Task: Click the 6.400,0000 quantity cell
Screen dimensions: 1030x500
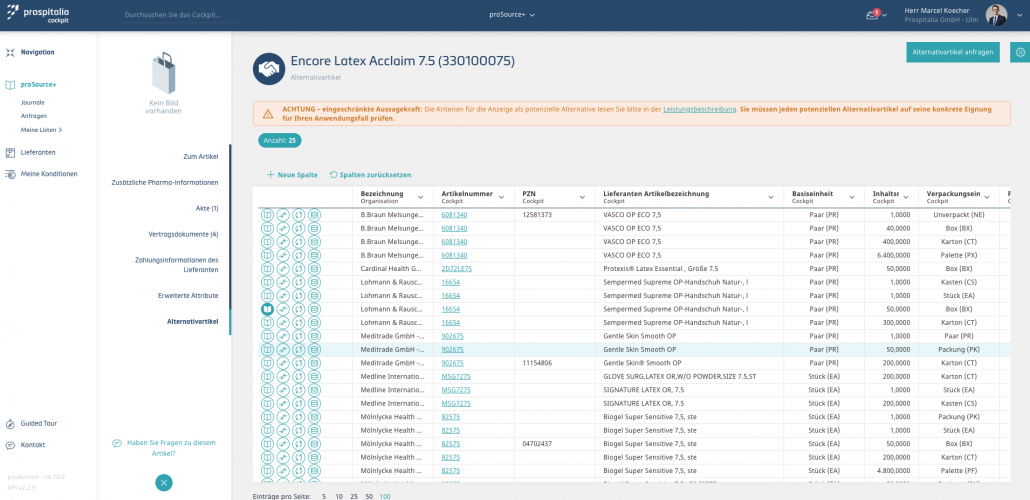Action: 891,255
